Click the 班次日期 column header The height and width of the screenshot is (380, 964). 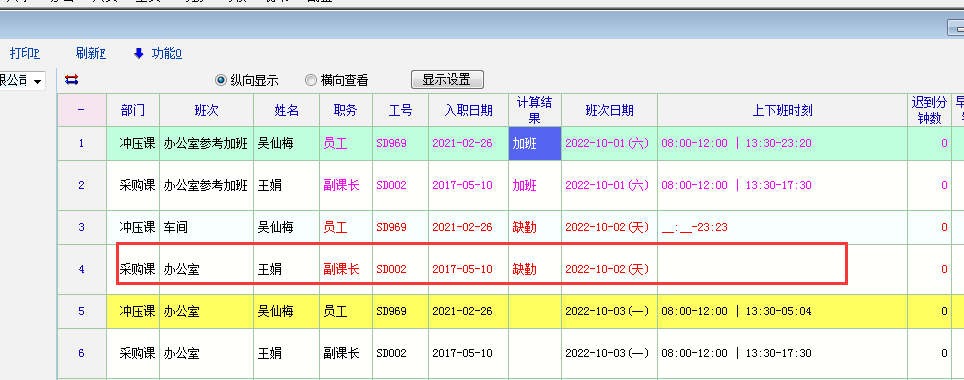click(609, 110)
